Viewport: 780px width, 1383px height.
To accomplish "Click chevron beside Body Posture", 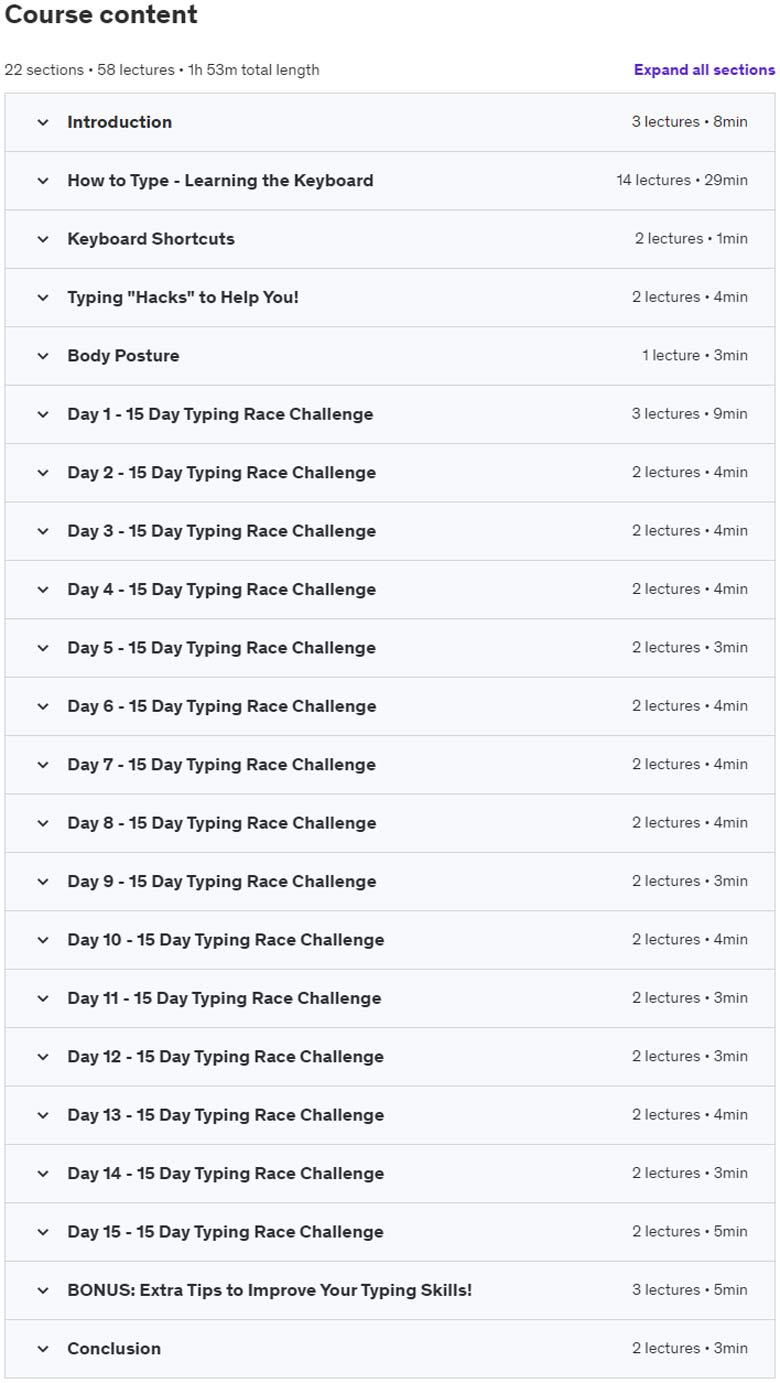I will (43, 356).
